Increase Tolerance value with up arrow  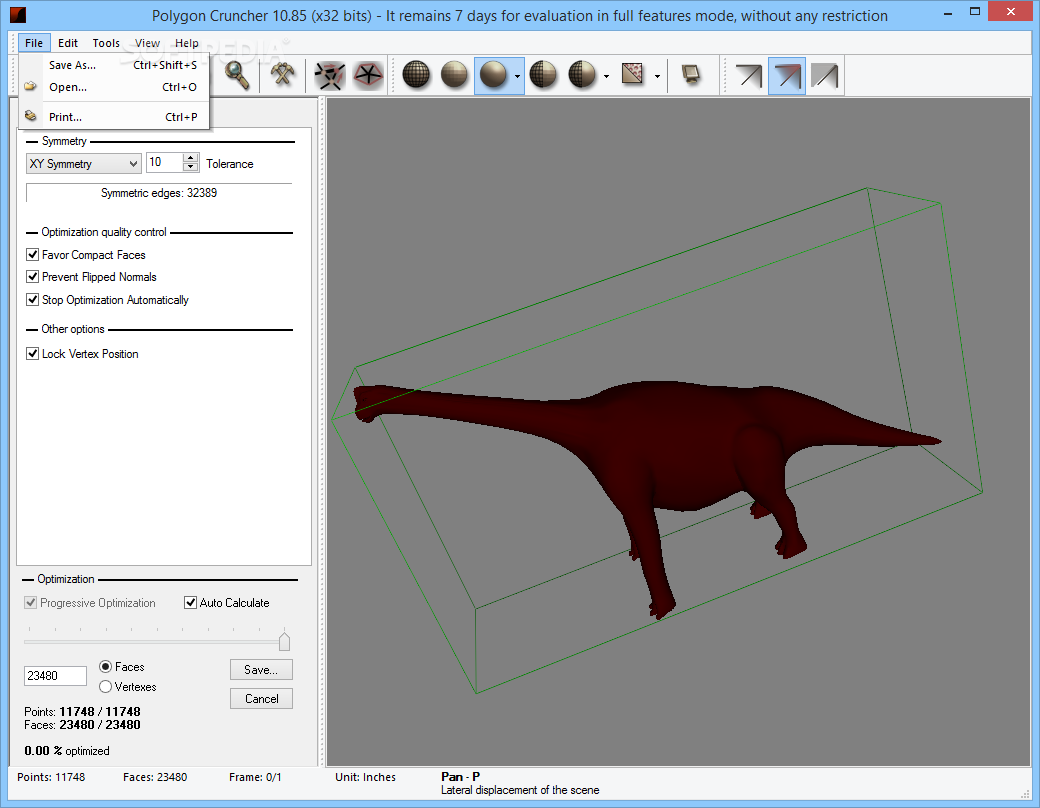coord(191,158)
